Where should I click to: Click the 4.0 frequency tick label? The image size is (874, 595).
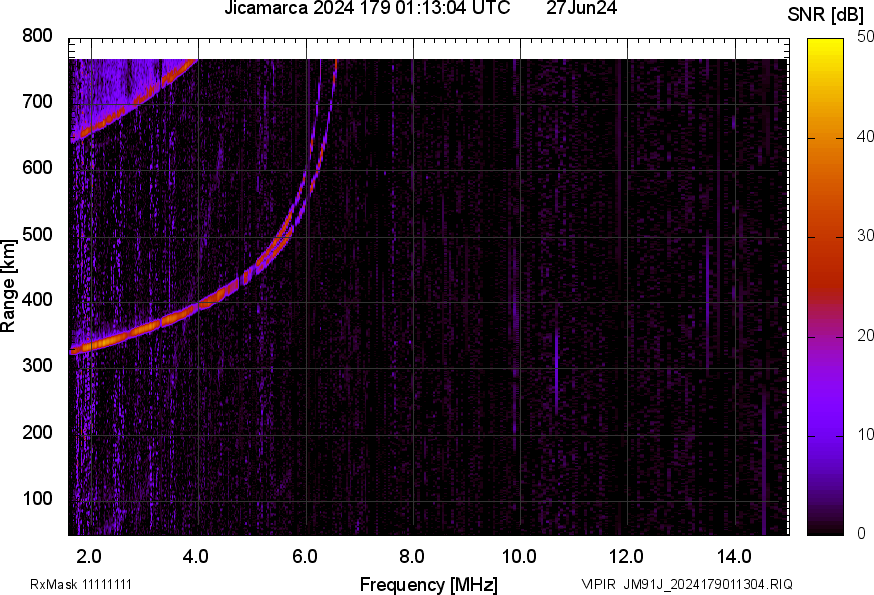coord(197,555)
